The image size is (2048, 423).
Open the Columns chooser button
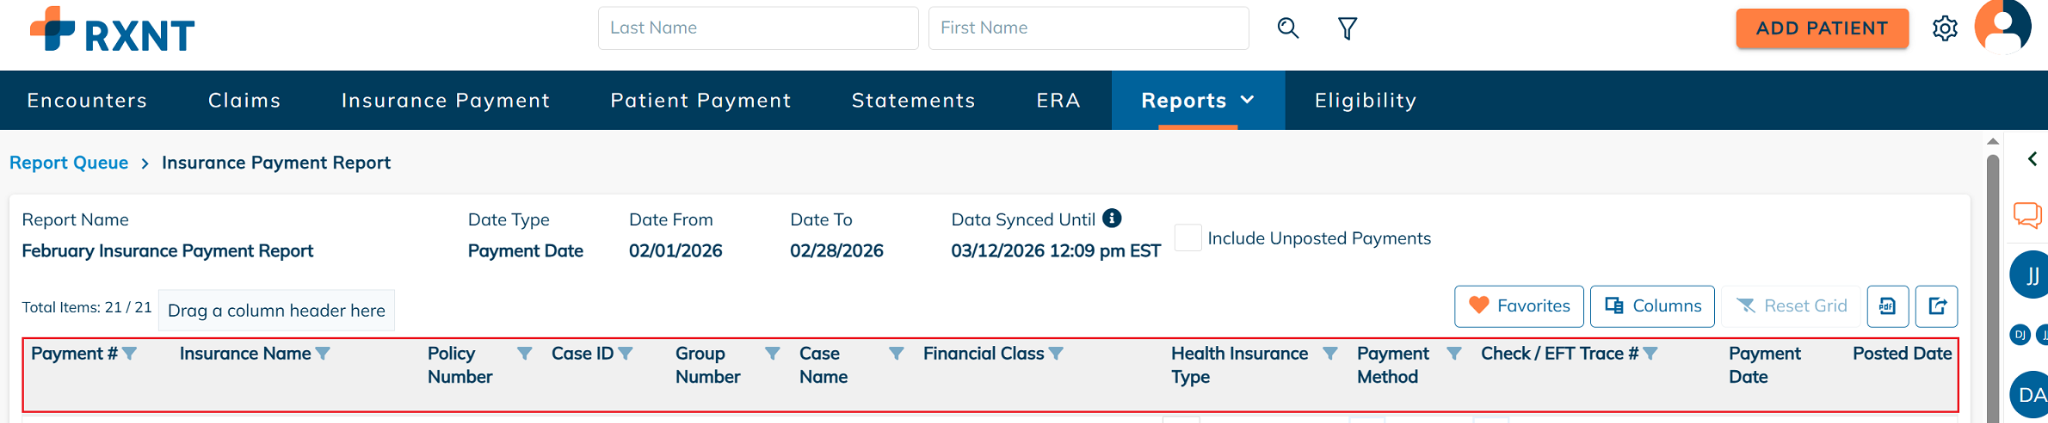1652,306
